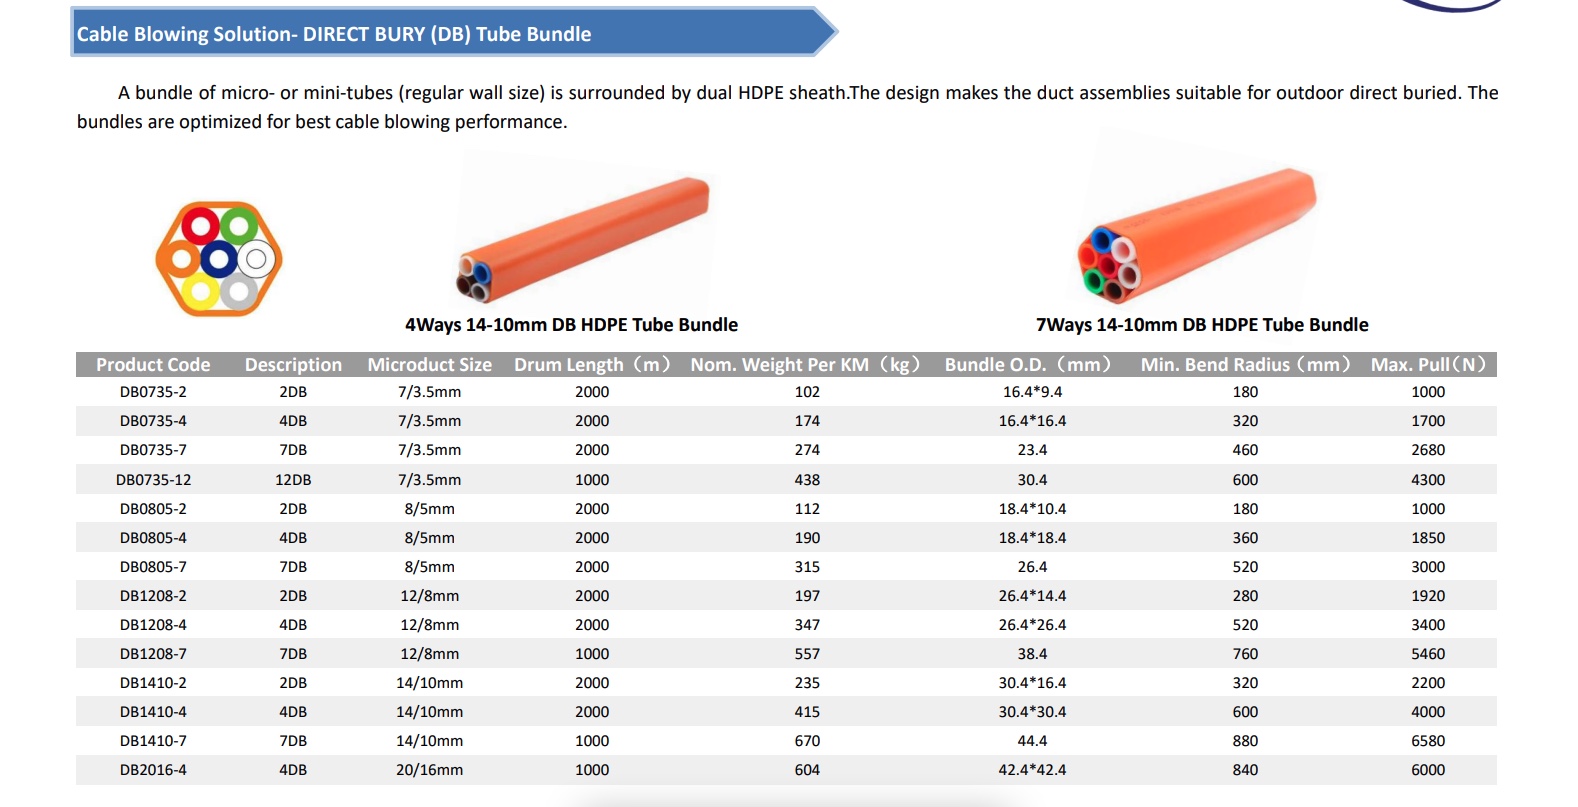Click the 4Ways orange tube bundle photo
The height and width of the screenshot is (807, 1578).
[x=583, y=239]
